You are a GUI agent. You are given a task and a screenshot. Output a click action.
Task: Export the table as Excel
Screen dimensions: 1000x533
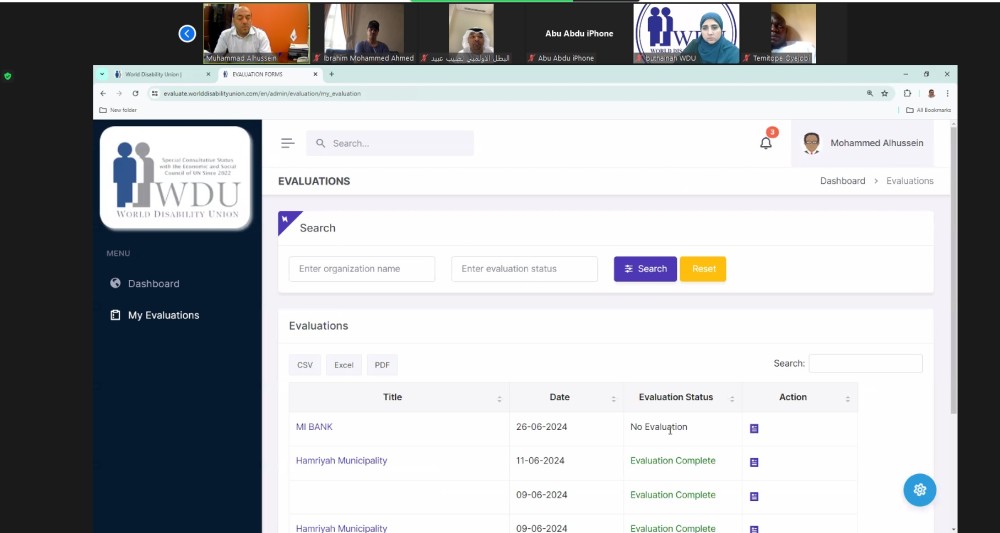pyautogui.click(x=344, y=365)
